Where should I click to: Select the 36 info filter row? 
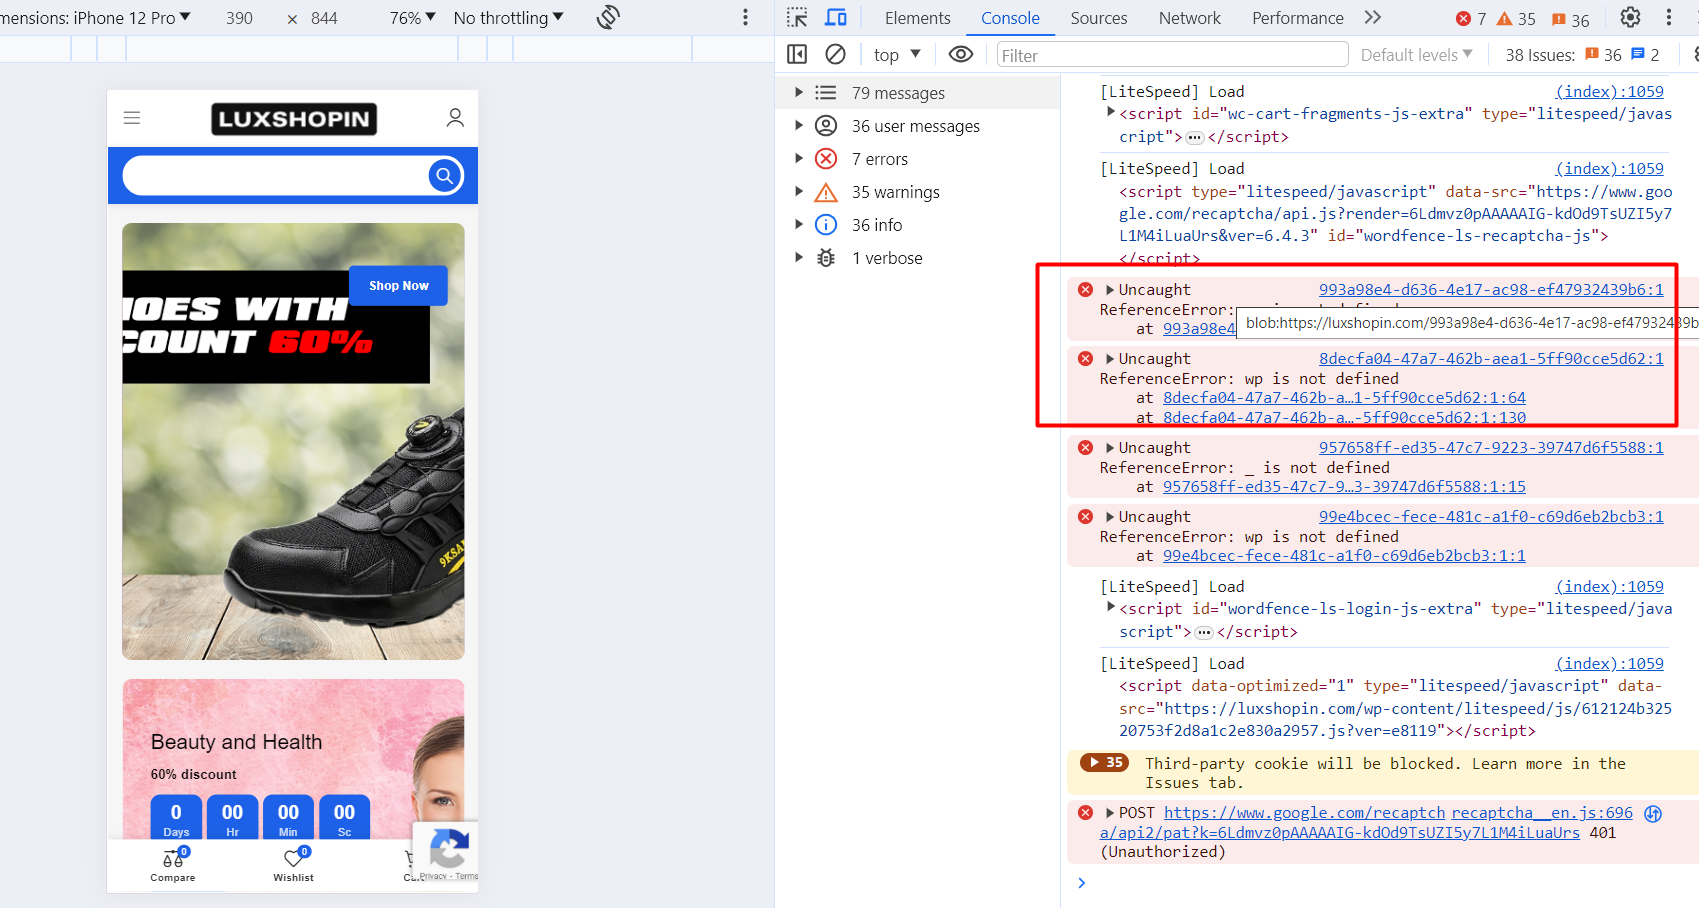918,225
